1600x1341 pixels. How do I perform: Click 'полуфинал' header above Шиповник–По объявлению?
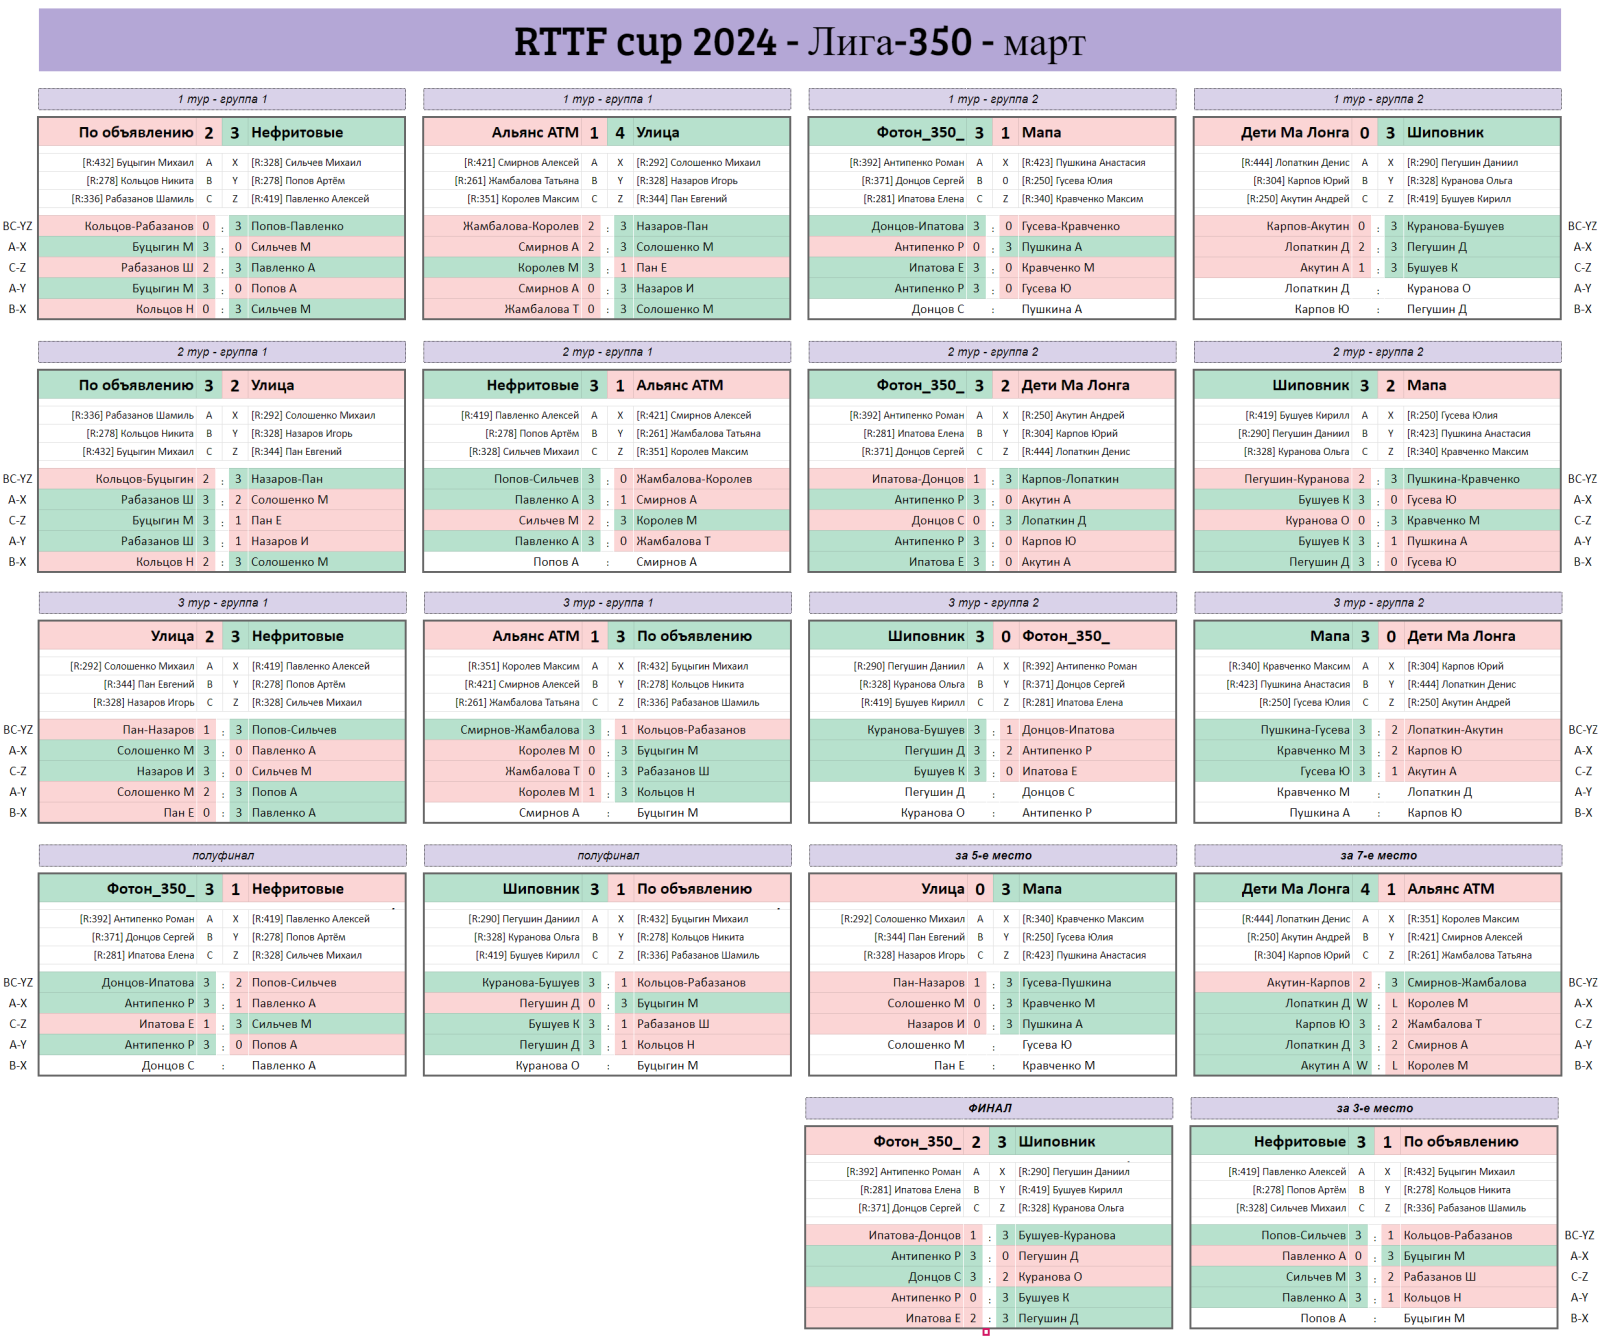[608, 855]
